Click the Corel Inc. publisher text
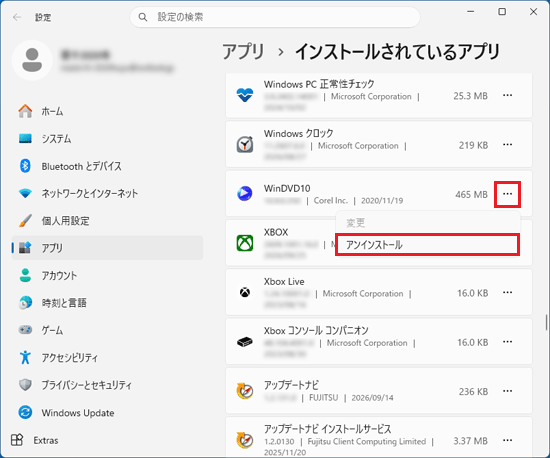Viewport: 550px width, 458px height. [x=331, y=201]
